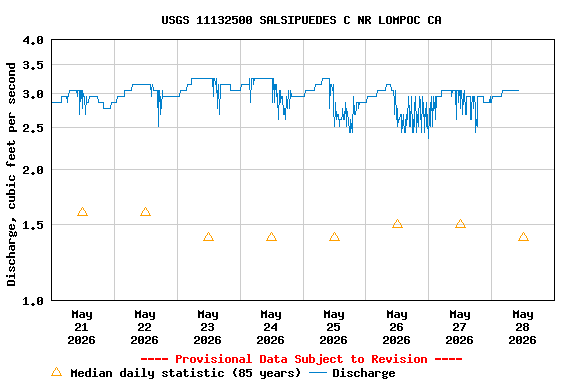
Task: Click the median triangle marker for May 25
Action: (334, 237)
